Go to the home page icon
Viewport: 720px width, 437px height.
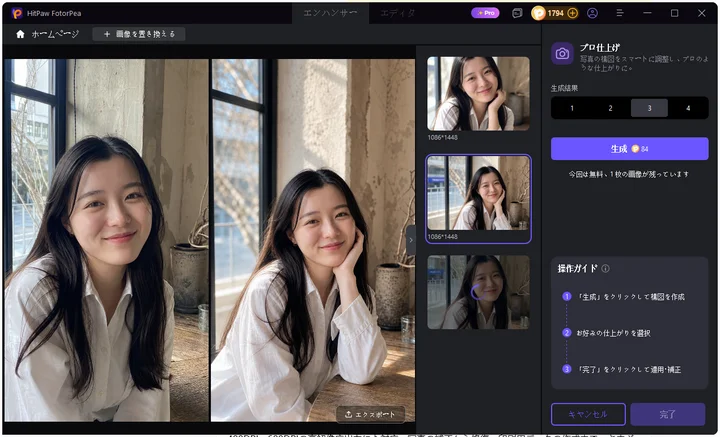coord(20,34)
